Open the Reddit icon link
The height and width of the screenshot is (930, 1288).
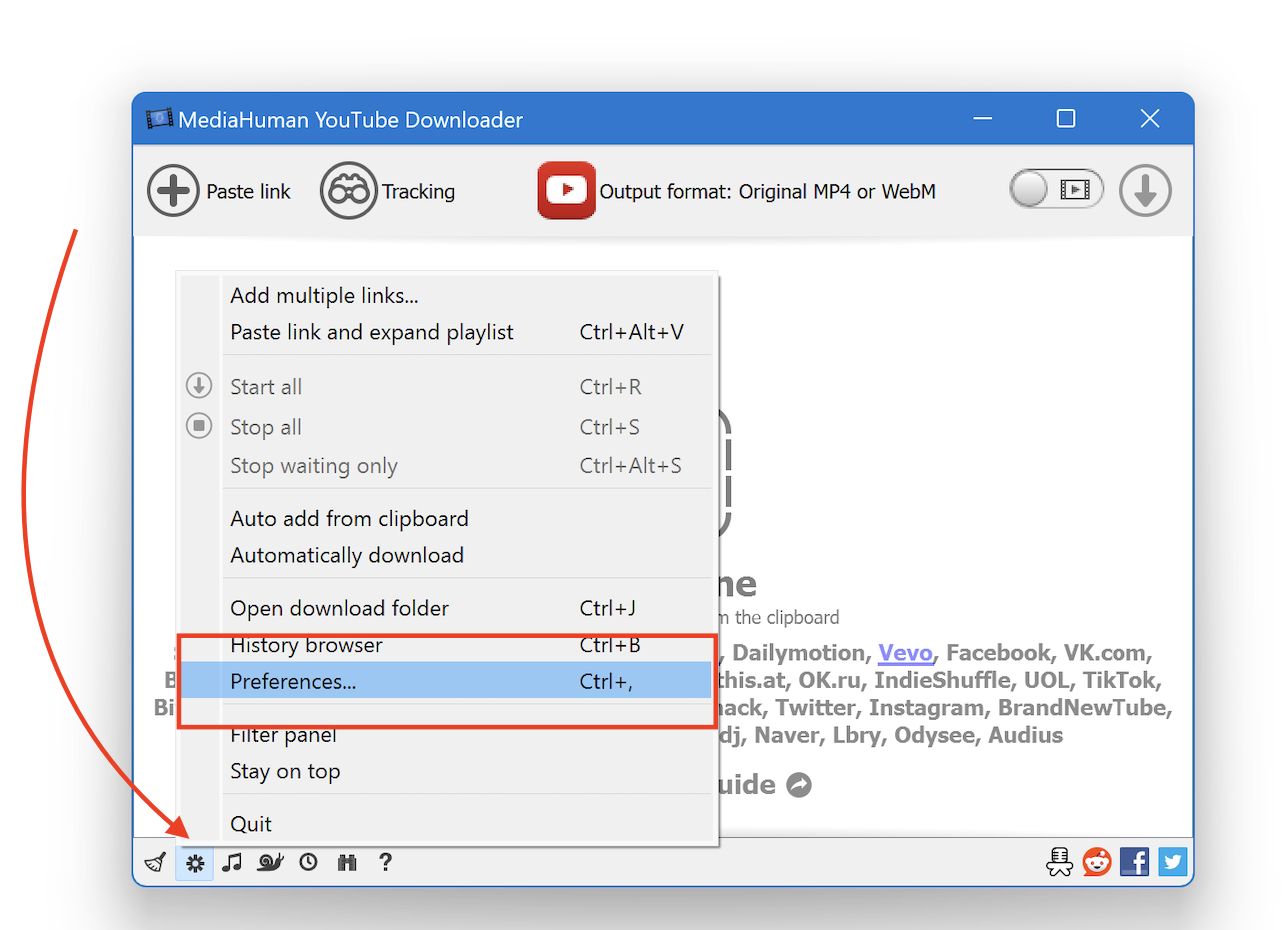pos(1097,862)
